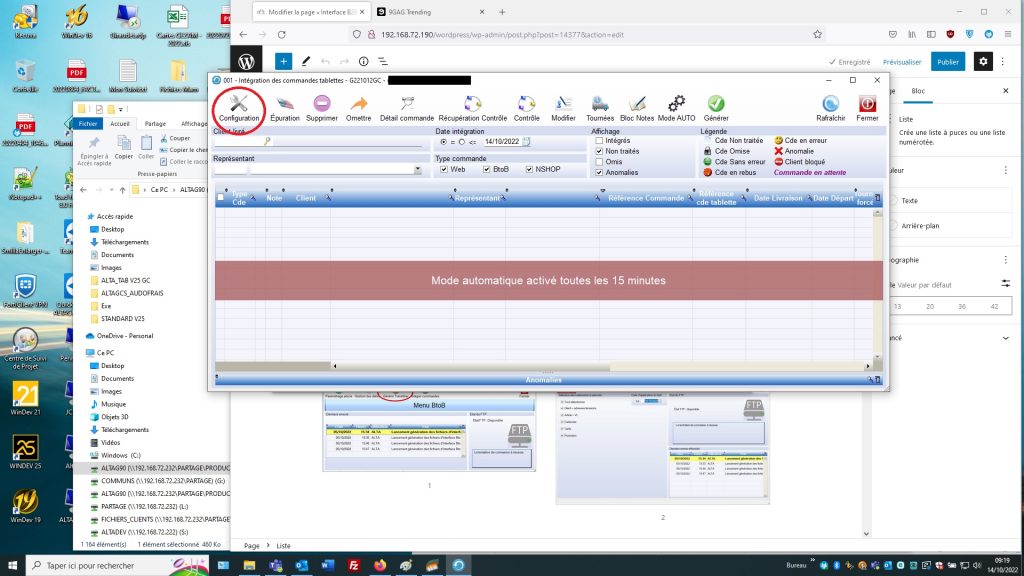The width and height of the screenshot is (1024, 576).
Task: Open the Configuration tool
Action: coord(239,107)
